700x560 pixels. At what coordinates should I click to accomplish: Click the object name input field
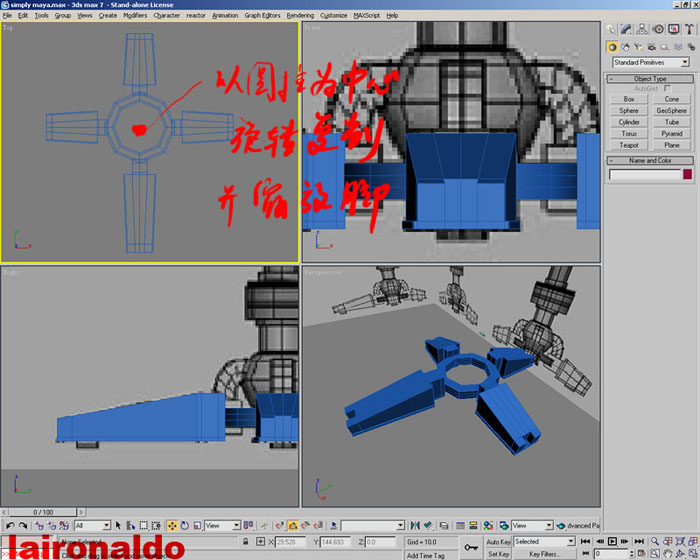pyautogui.click(x=645, y=174)
